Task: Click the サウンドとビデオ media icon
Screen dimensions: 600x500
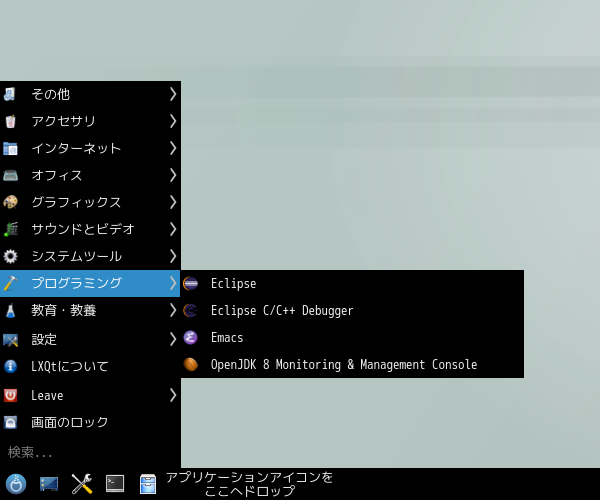Action: coord(10,229)
